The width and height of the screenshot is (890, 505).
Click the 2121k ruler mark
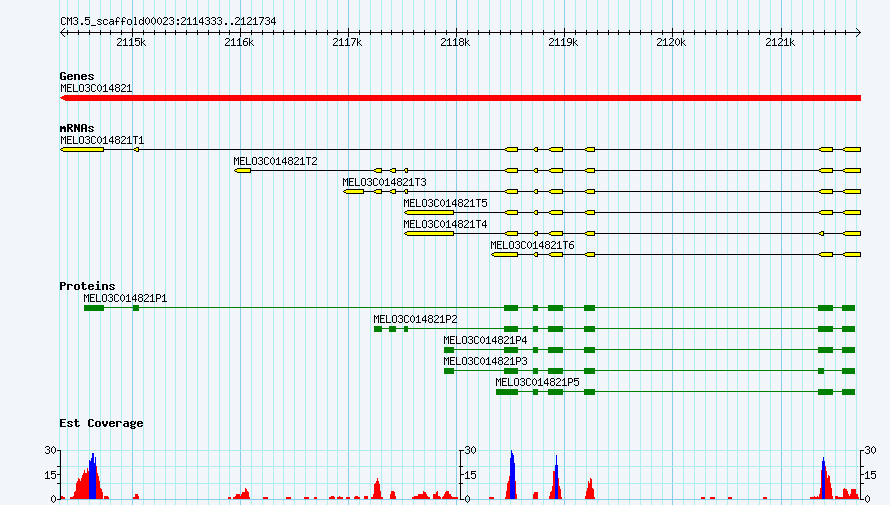click(x=780, y=43)
